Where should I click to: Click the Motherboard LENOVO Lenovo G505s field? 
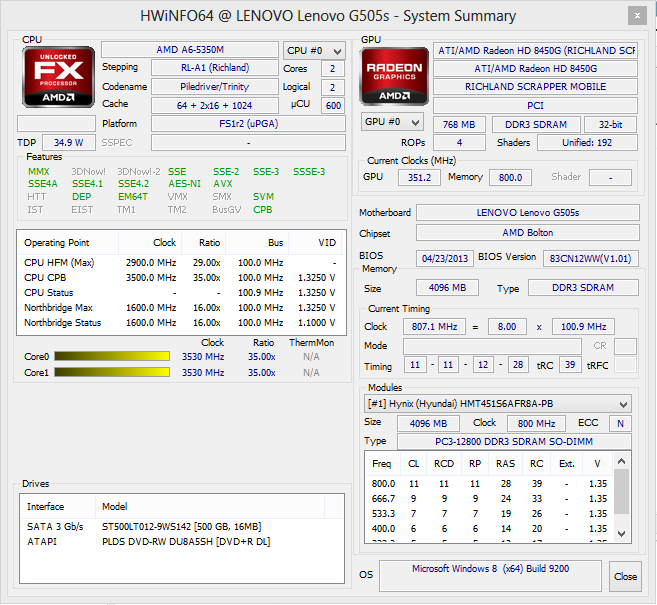tap(528, 213)
